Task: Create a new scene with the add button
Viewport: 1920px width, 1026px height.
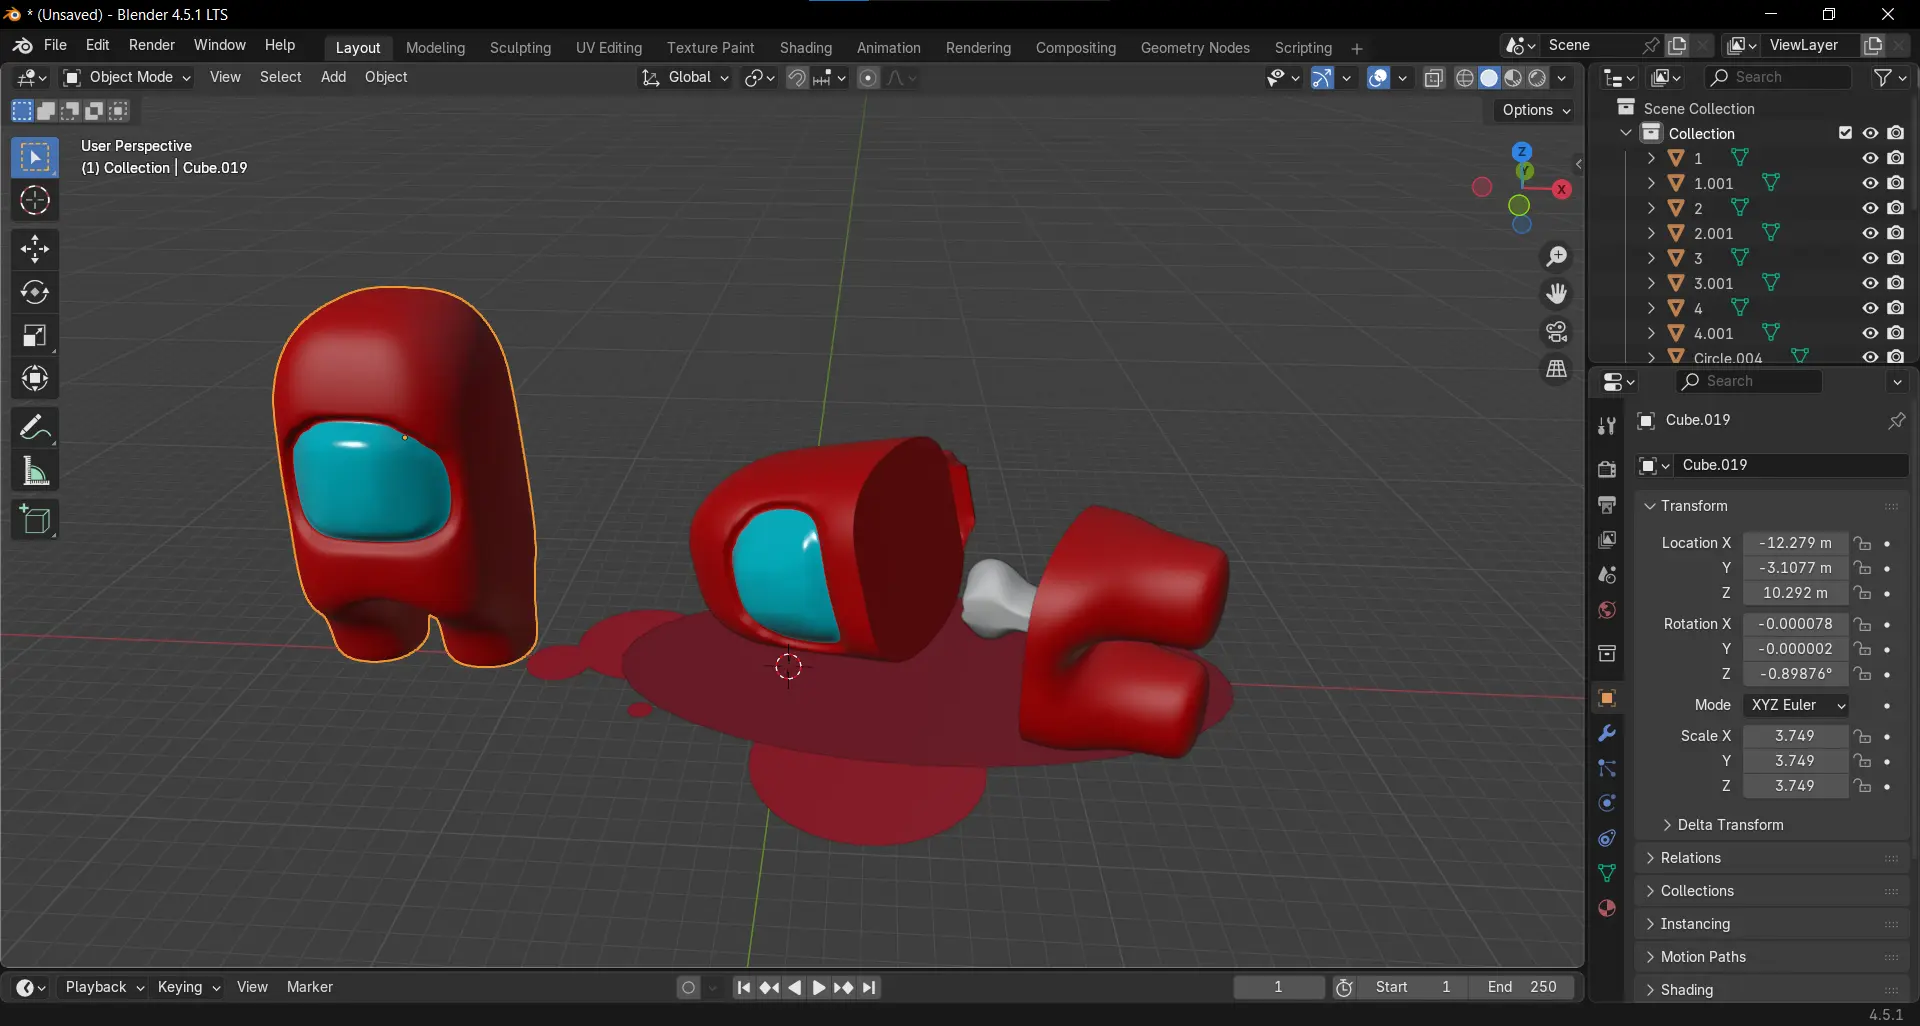Action: point(1678,45)
